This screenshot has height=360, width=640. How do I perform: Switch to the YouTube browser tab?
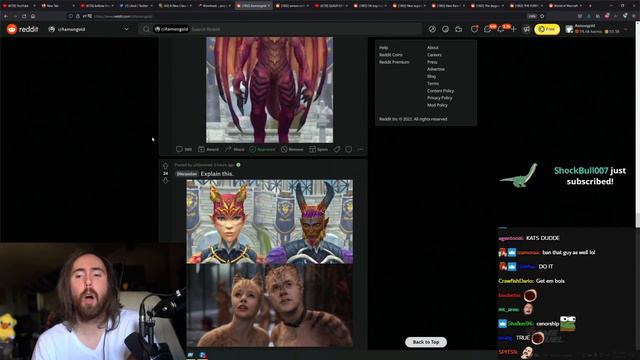(x=18, y=6)
